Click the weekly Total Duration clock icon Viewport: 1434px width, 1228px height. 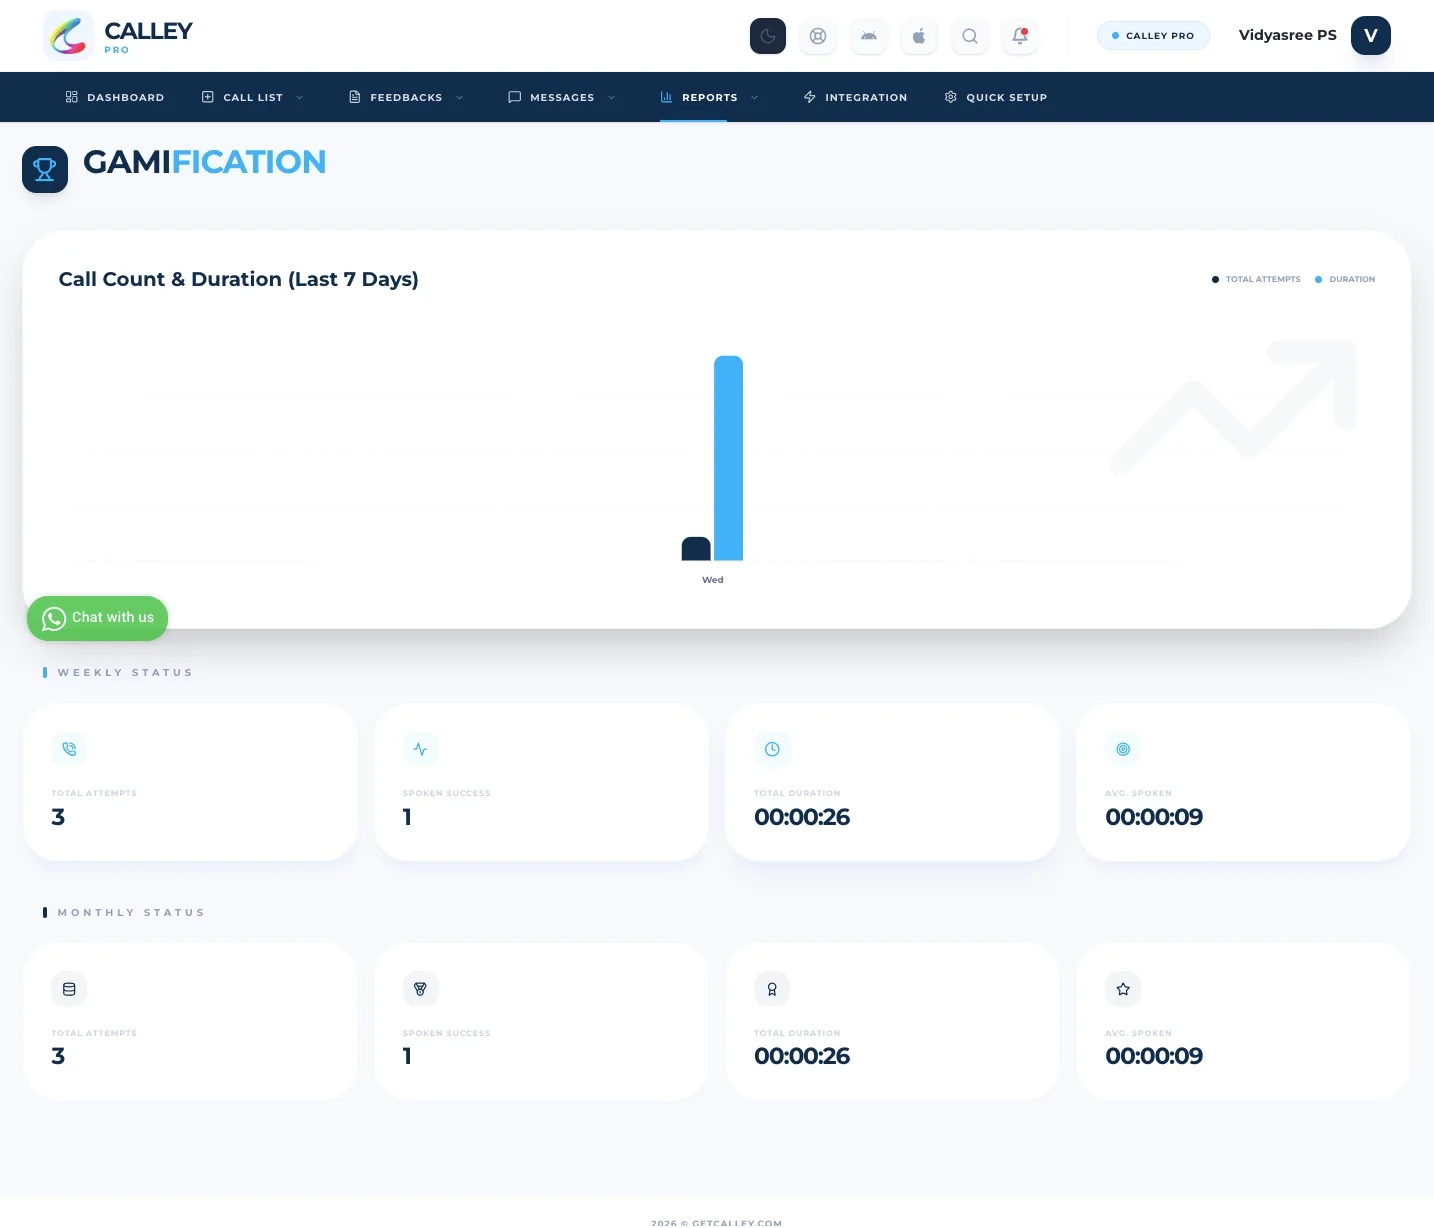tap(772, 749)
